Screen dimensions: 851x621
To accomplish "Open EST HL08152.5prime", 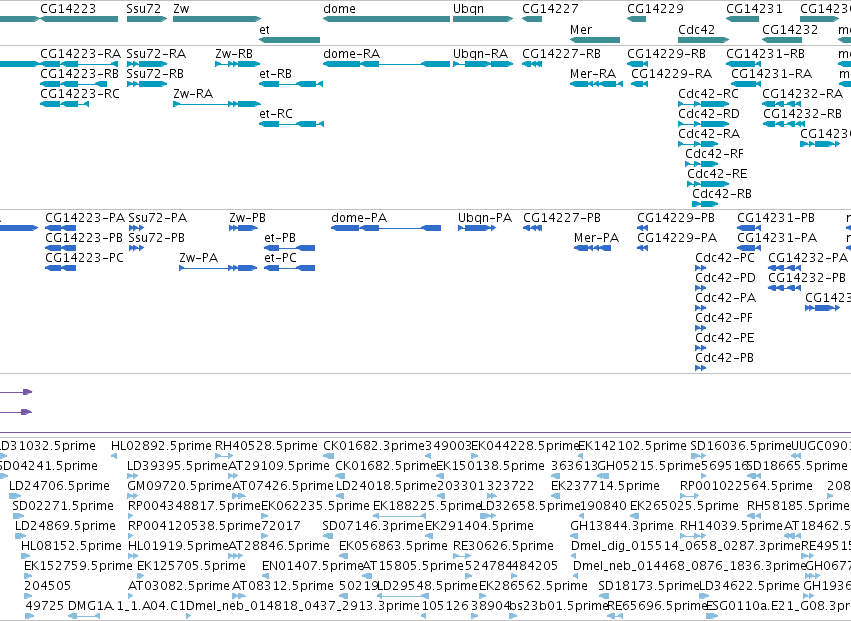I will 71,546.
